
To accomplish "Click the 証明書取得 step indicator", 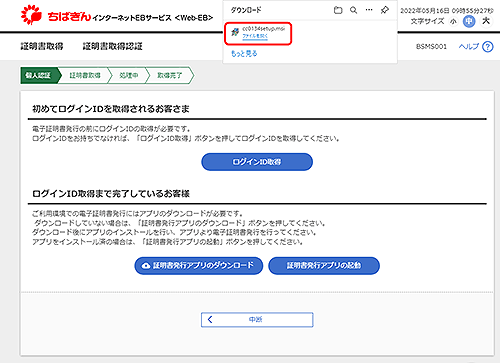I will click(x=85, y=75).
